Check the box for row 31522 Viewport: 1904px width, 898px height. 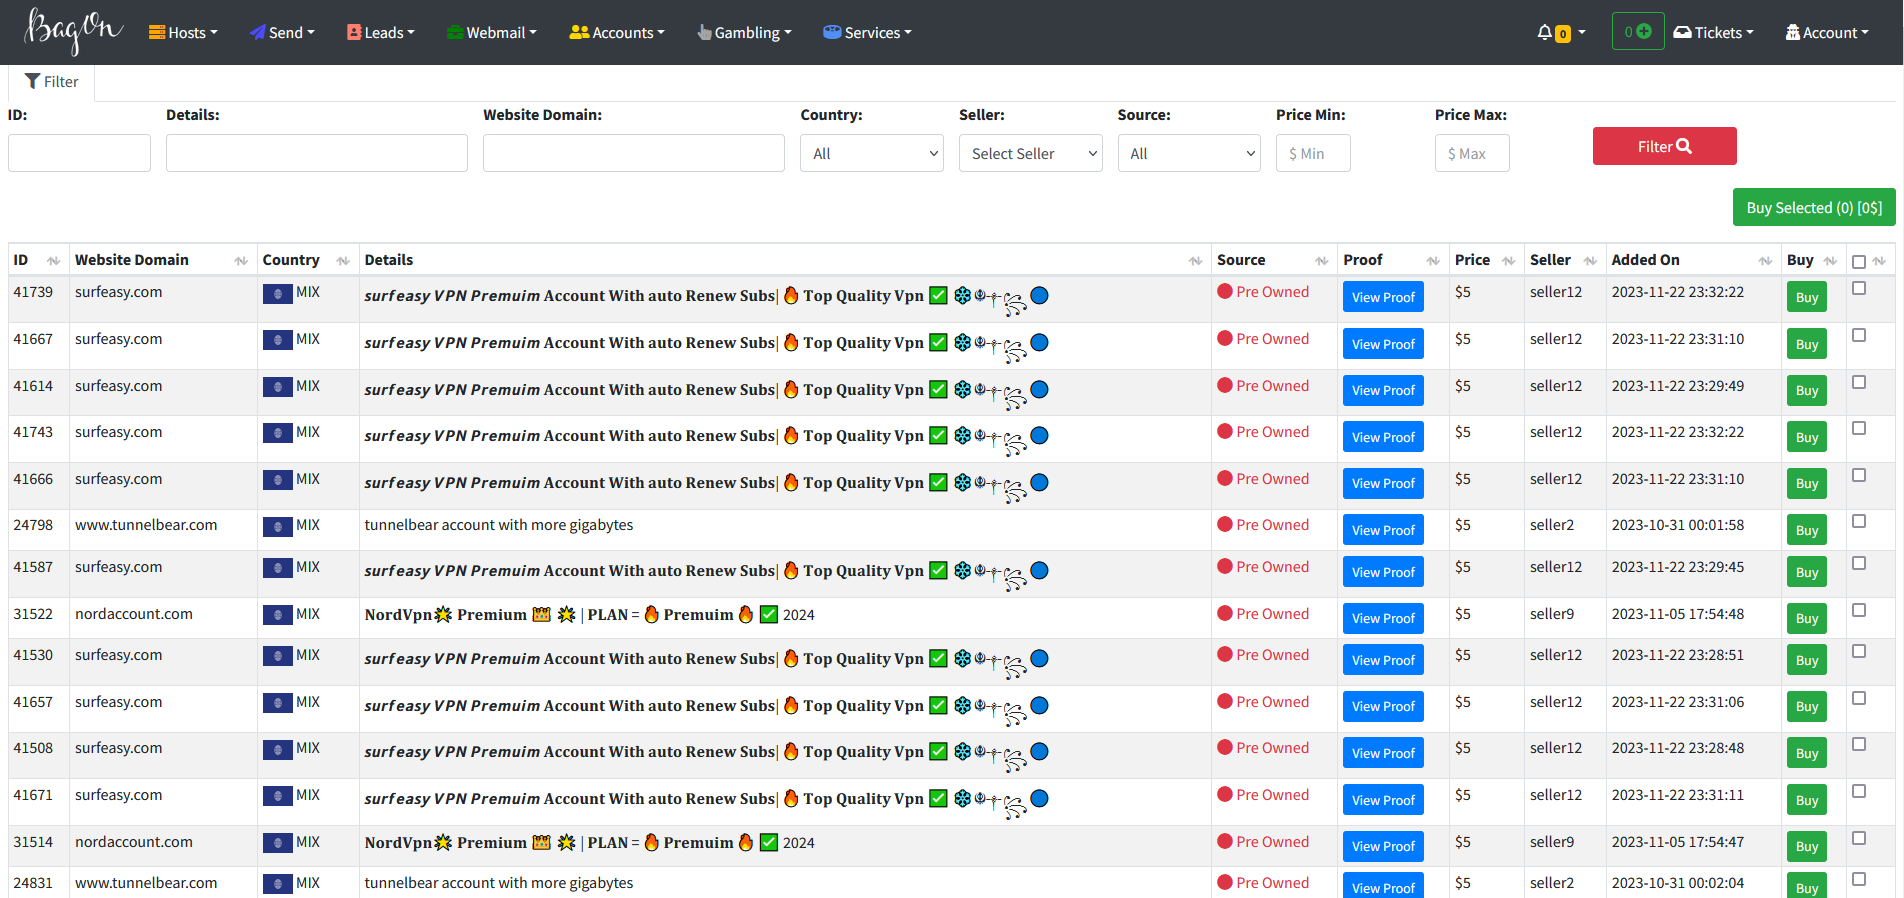point(1859,610)
